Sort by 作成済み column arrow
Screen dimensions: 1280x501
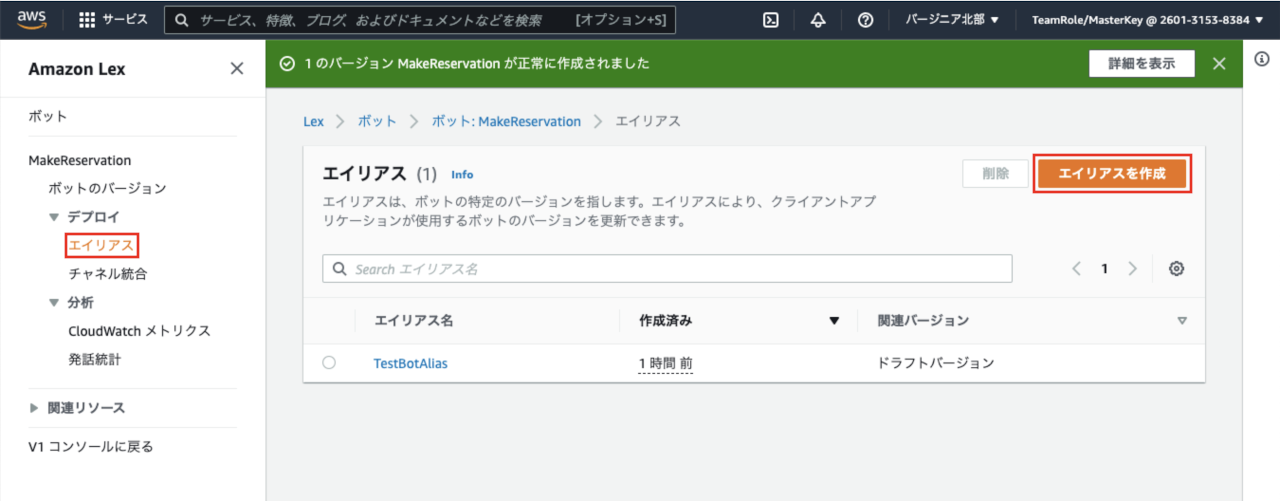[834, 321]
